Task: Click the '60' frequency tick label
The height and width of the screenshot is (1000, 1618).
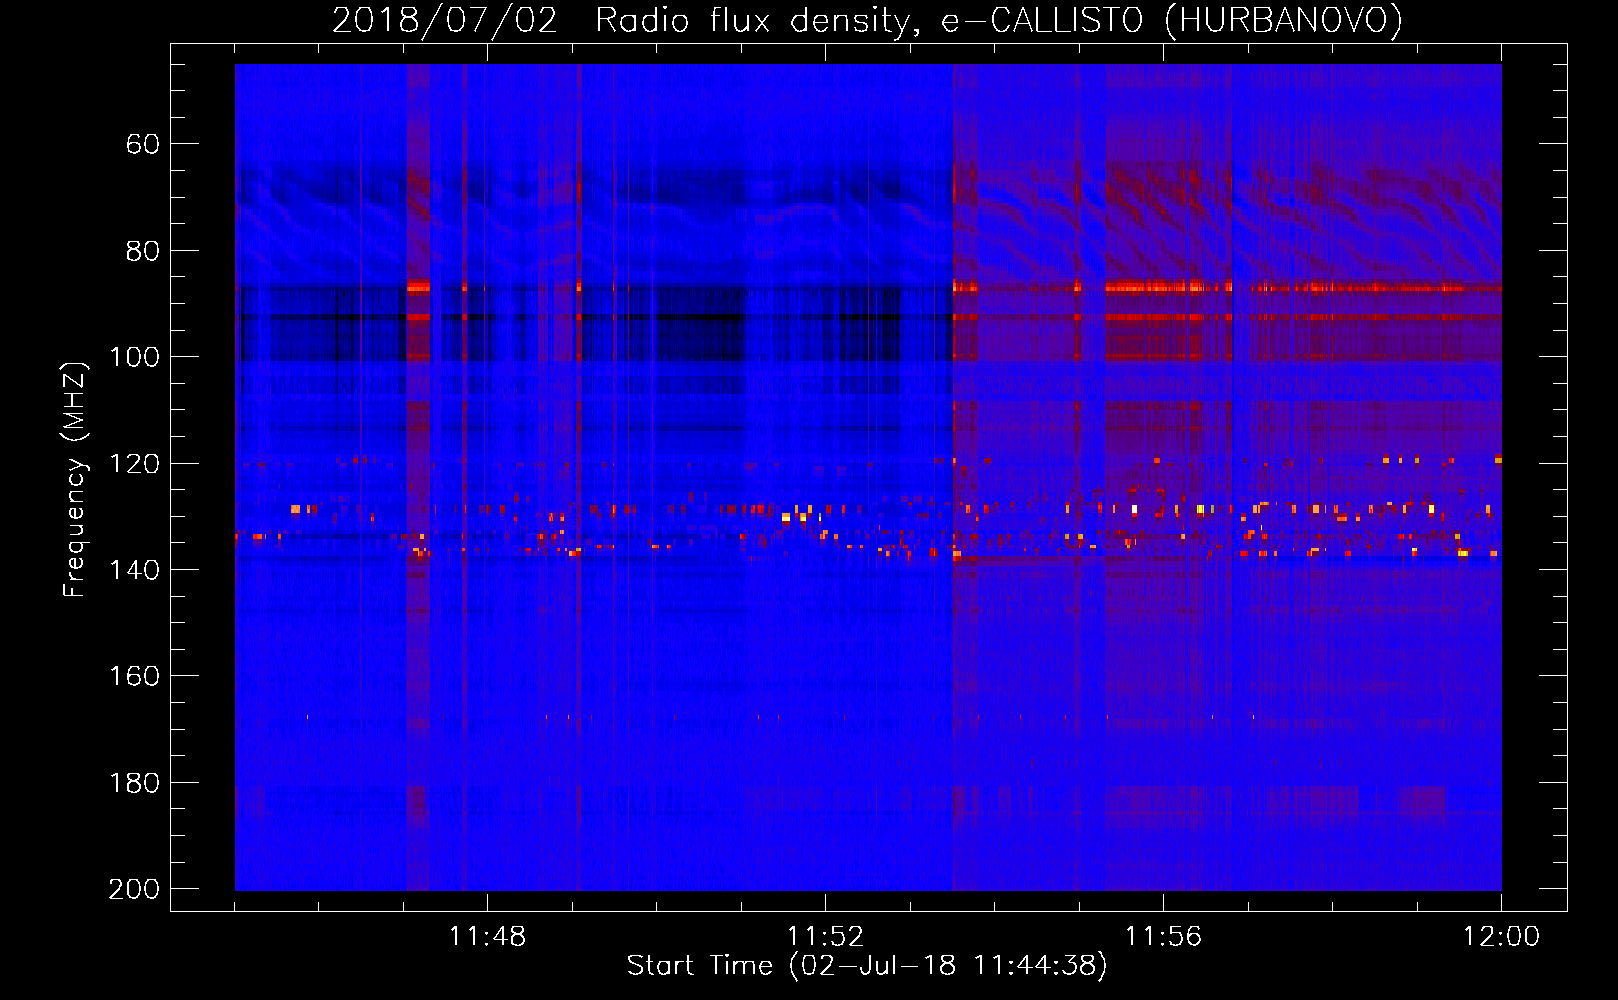Action: tap(143, 144)
